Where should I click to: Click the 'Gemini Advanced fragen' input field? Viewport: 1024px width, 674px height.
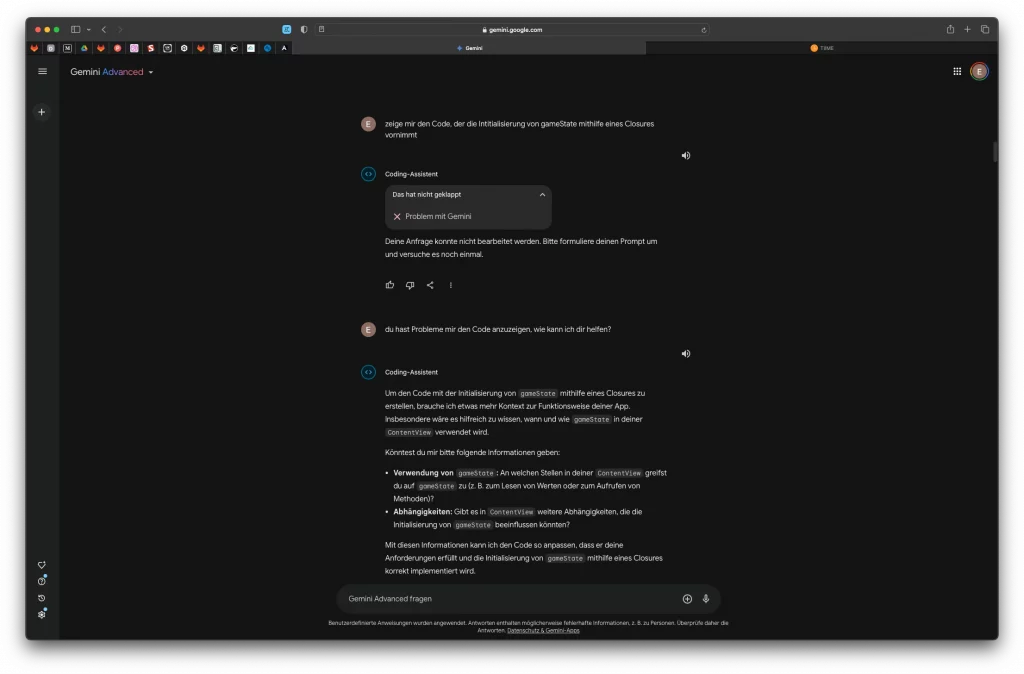[x=500, y=599]
